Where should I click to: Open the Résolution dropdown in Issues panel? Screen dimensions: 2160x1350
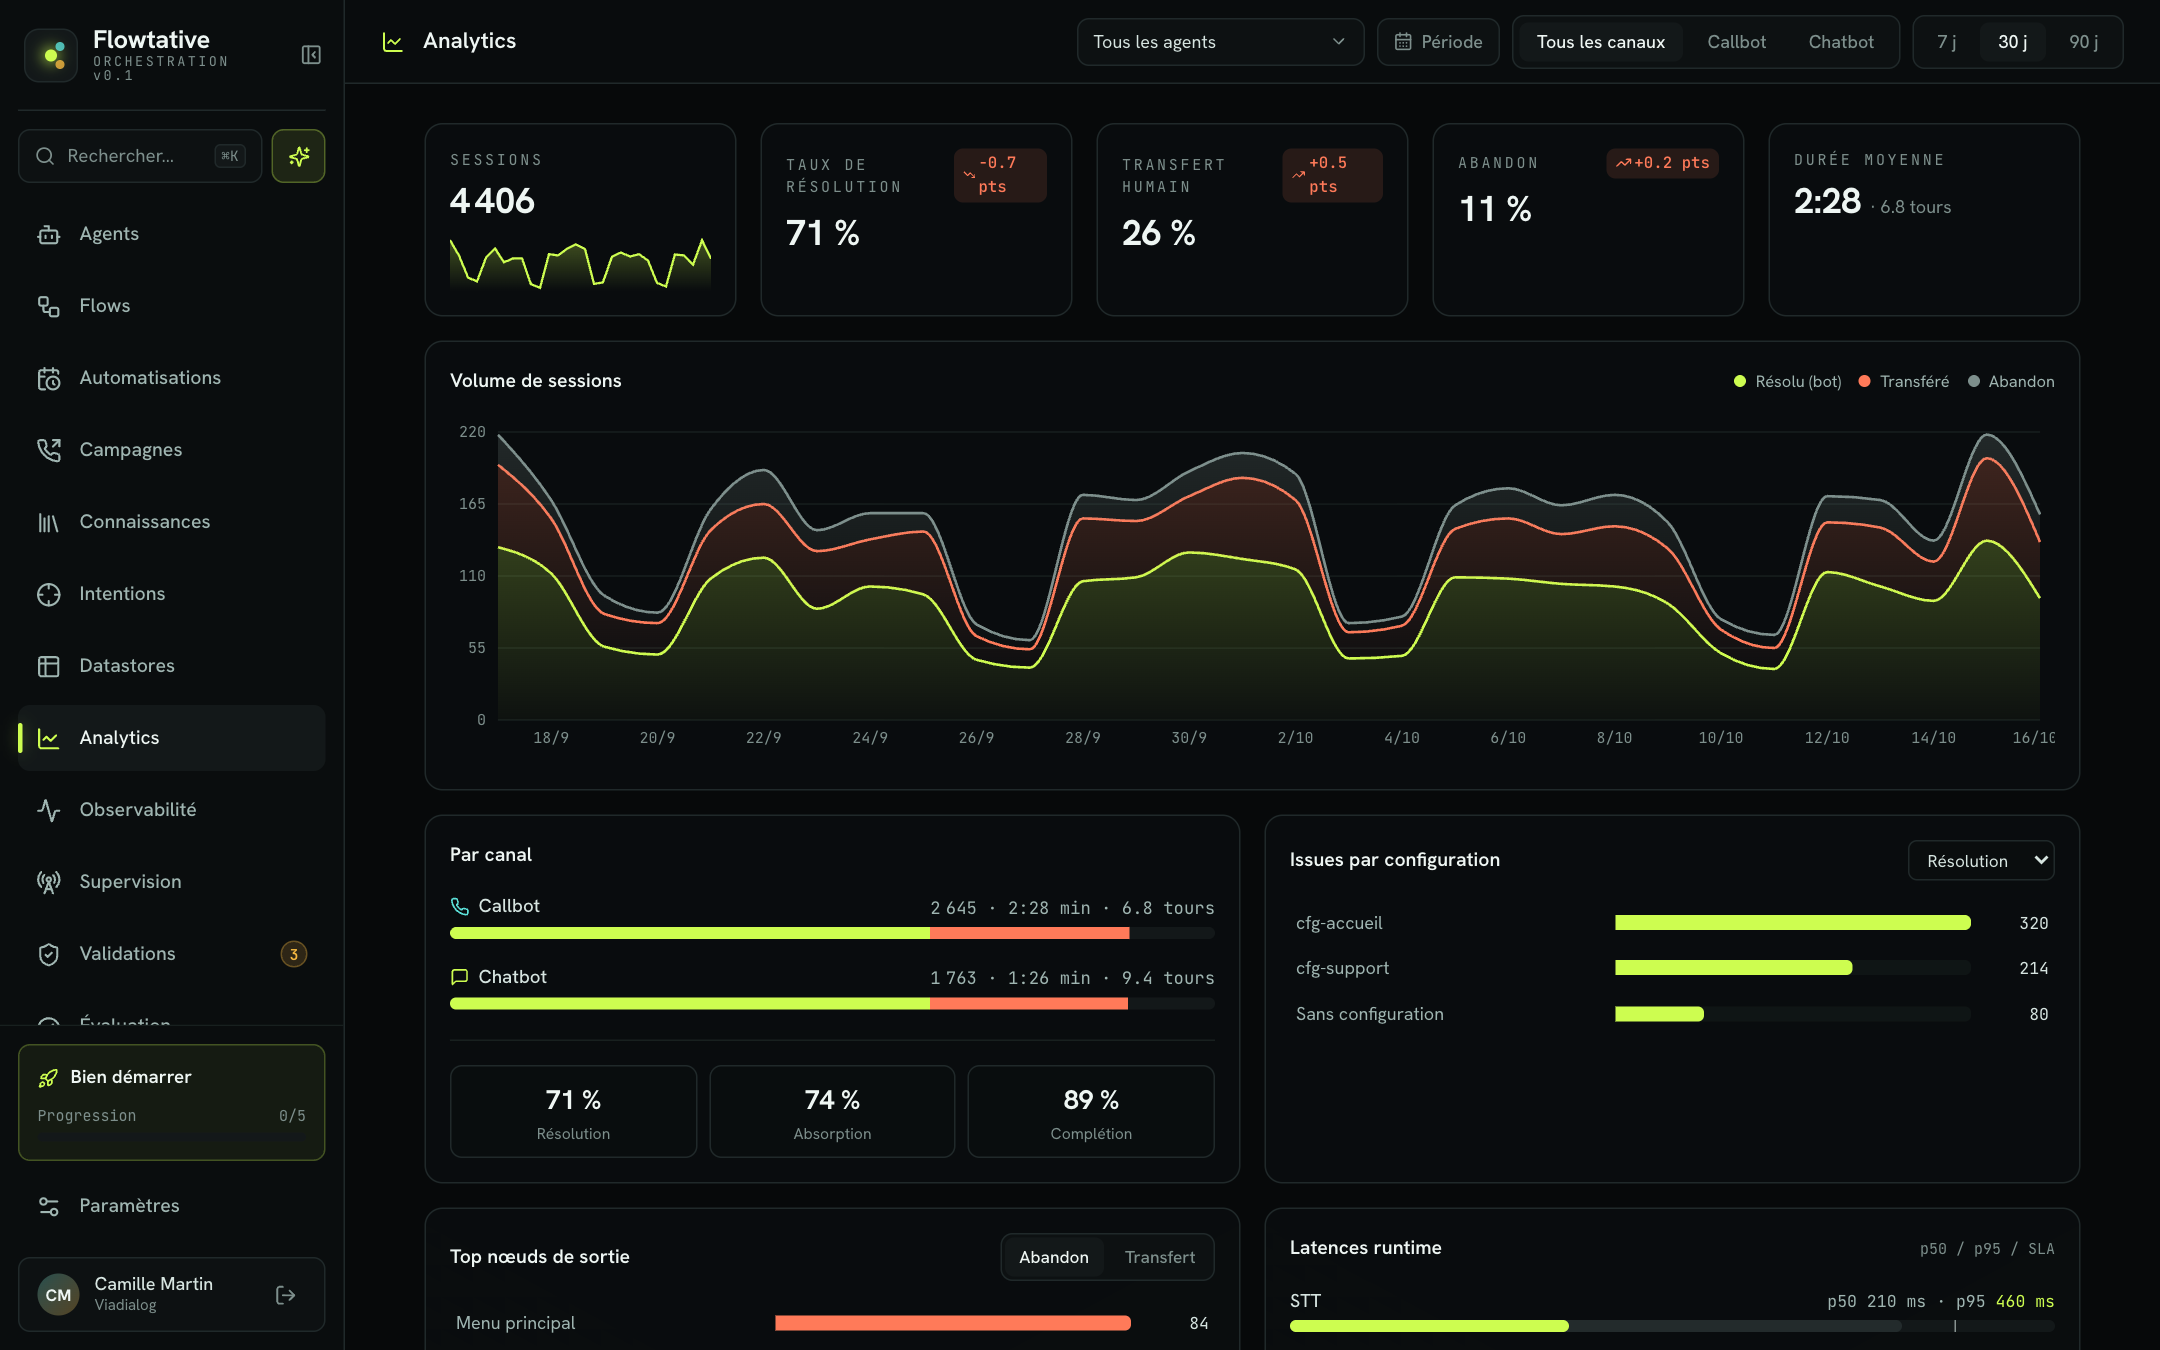click(1981, 861)
